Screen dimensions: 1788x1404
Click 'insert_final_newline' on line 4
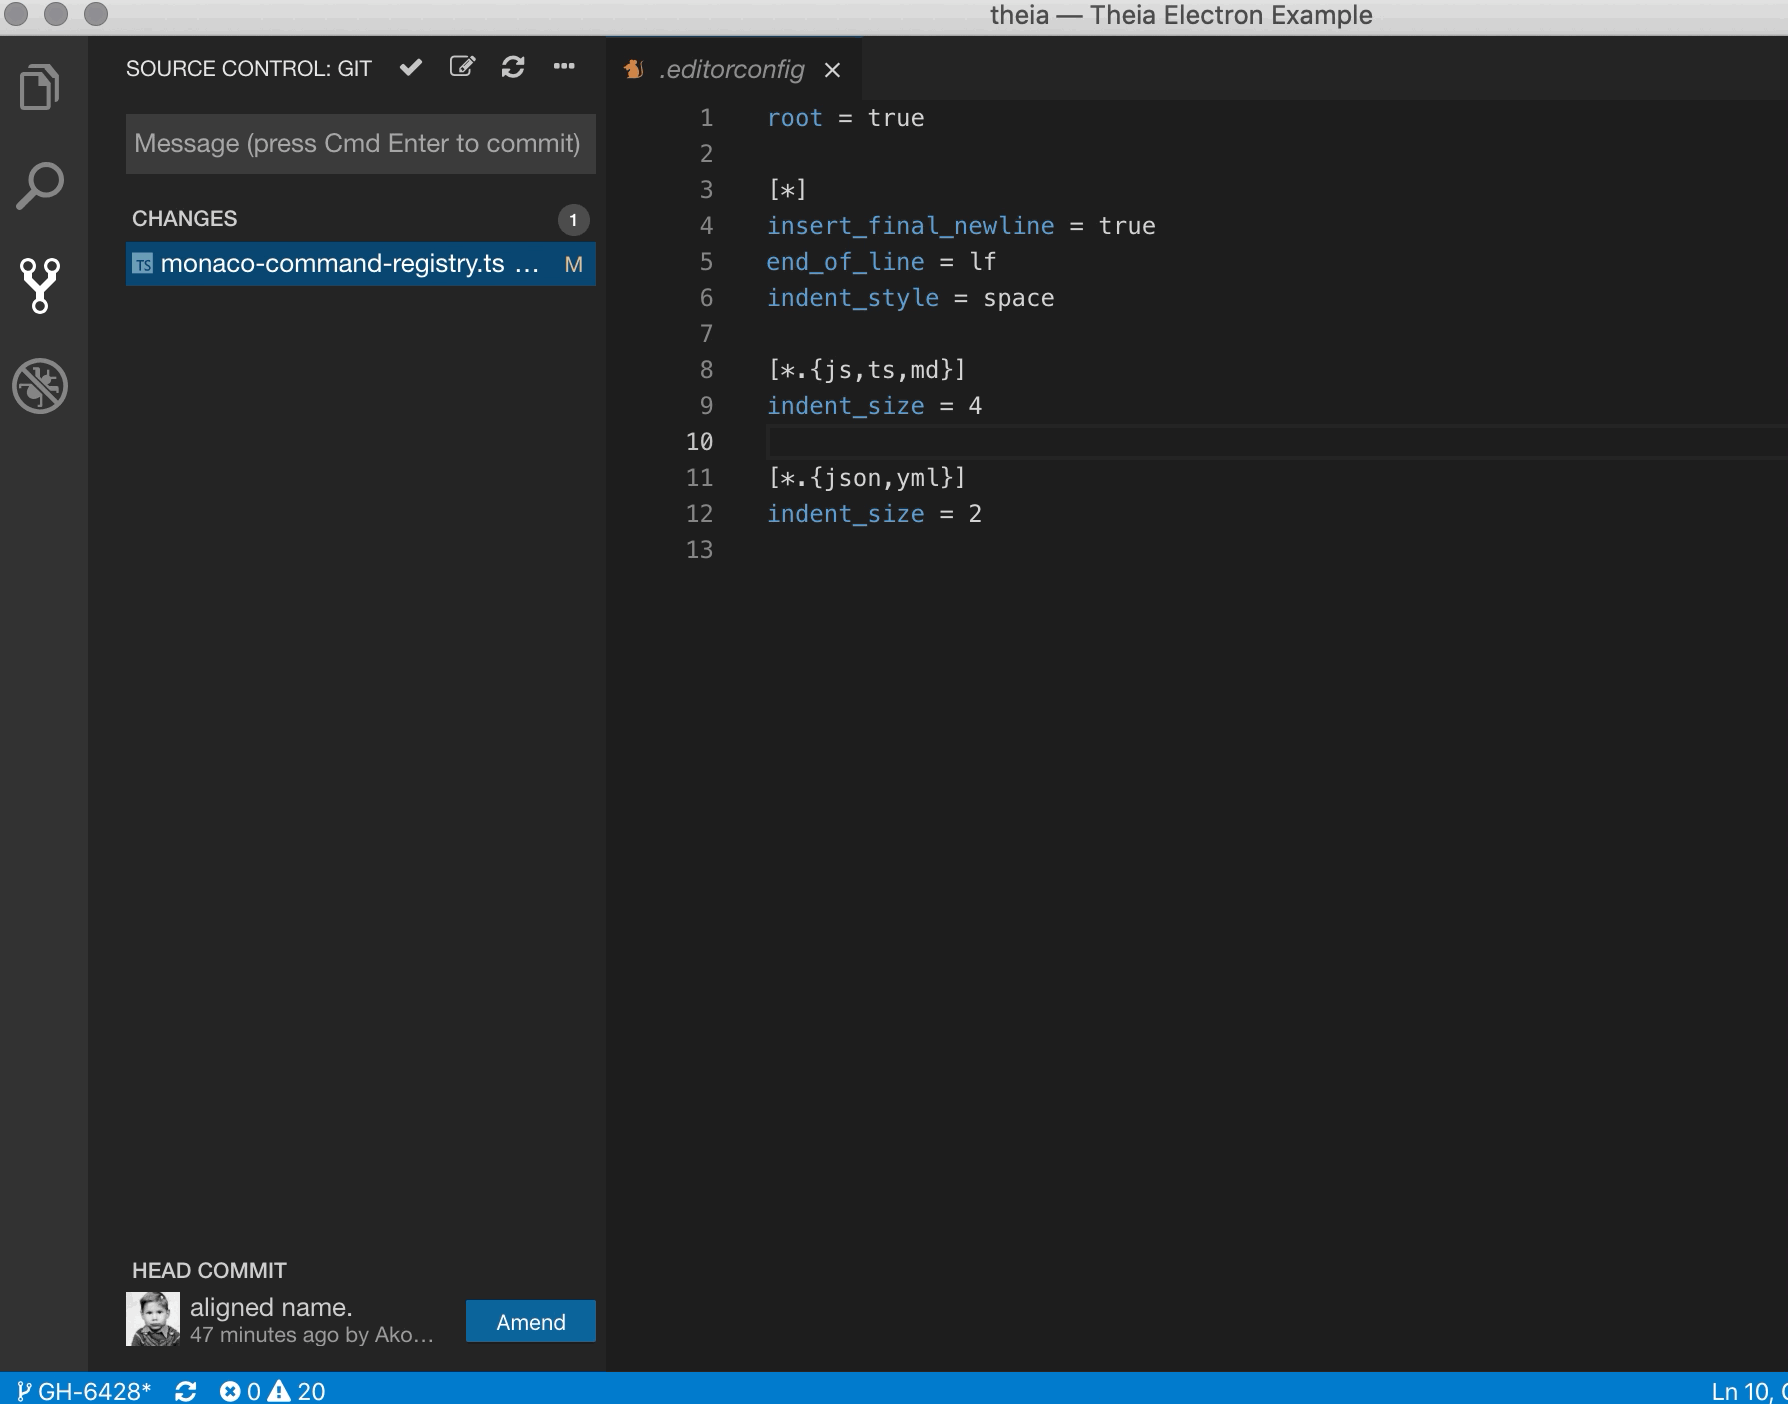[x=910, y=226]
